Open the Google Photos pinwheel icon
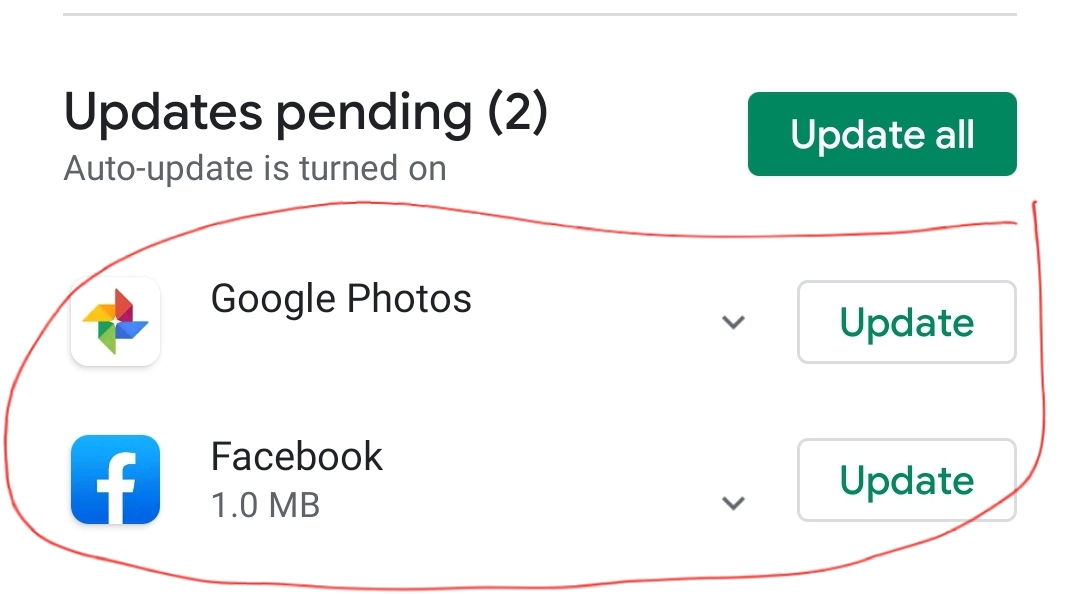 116,321
